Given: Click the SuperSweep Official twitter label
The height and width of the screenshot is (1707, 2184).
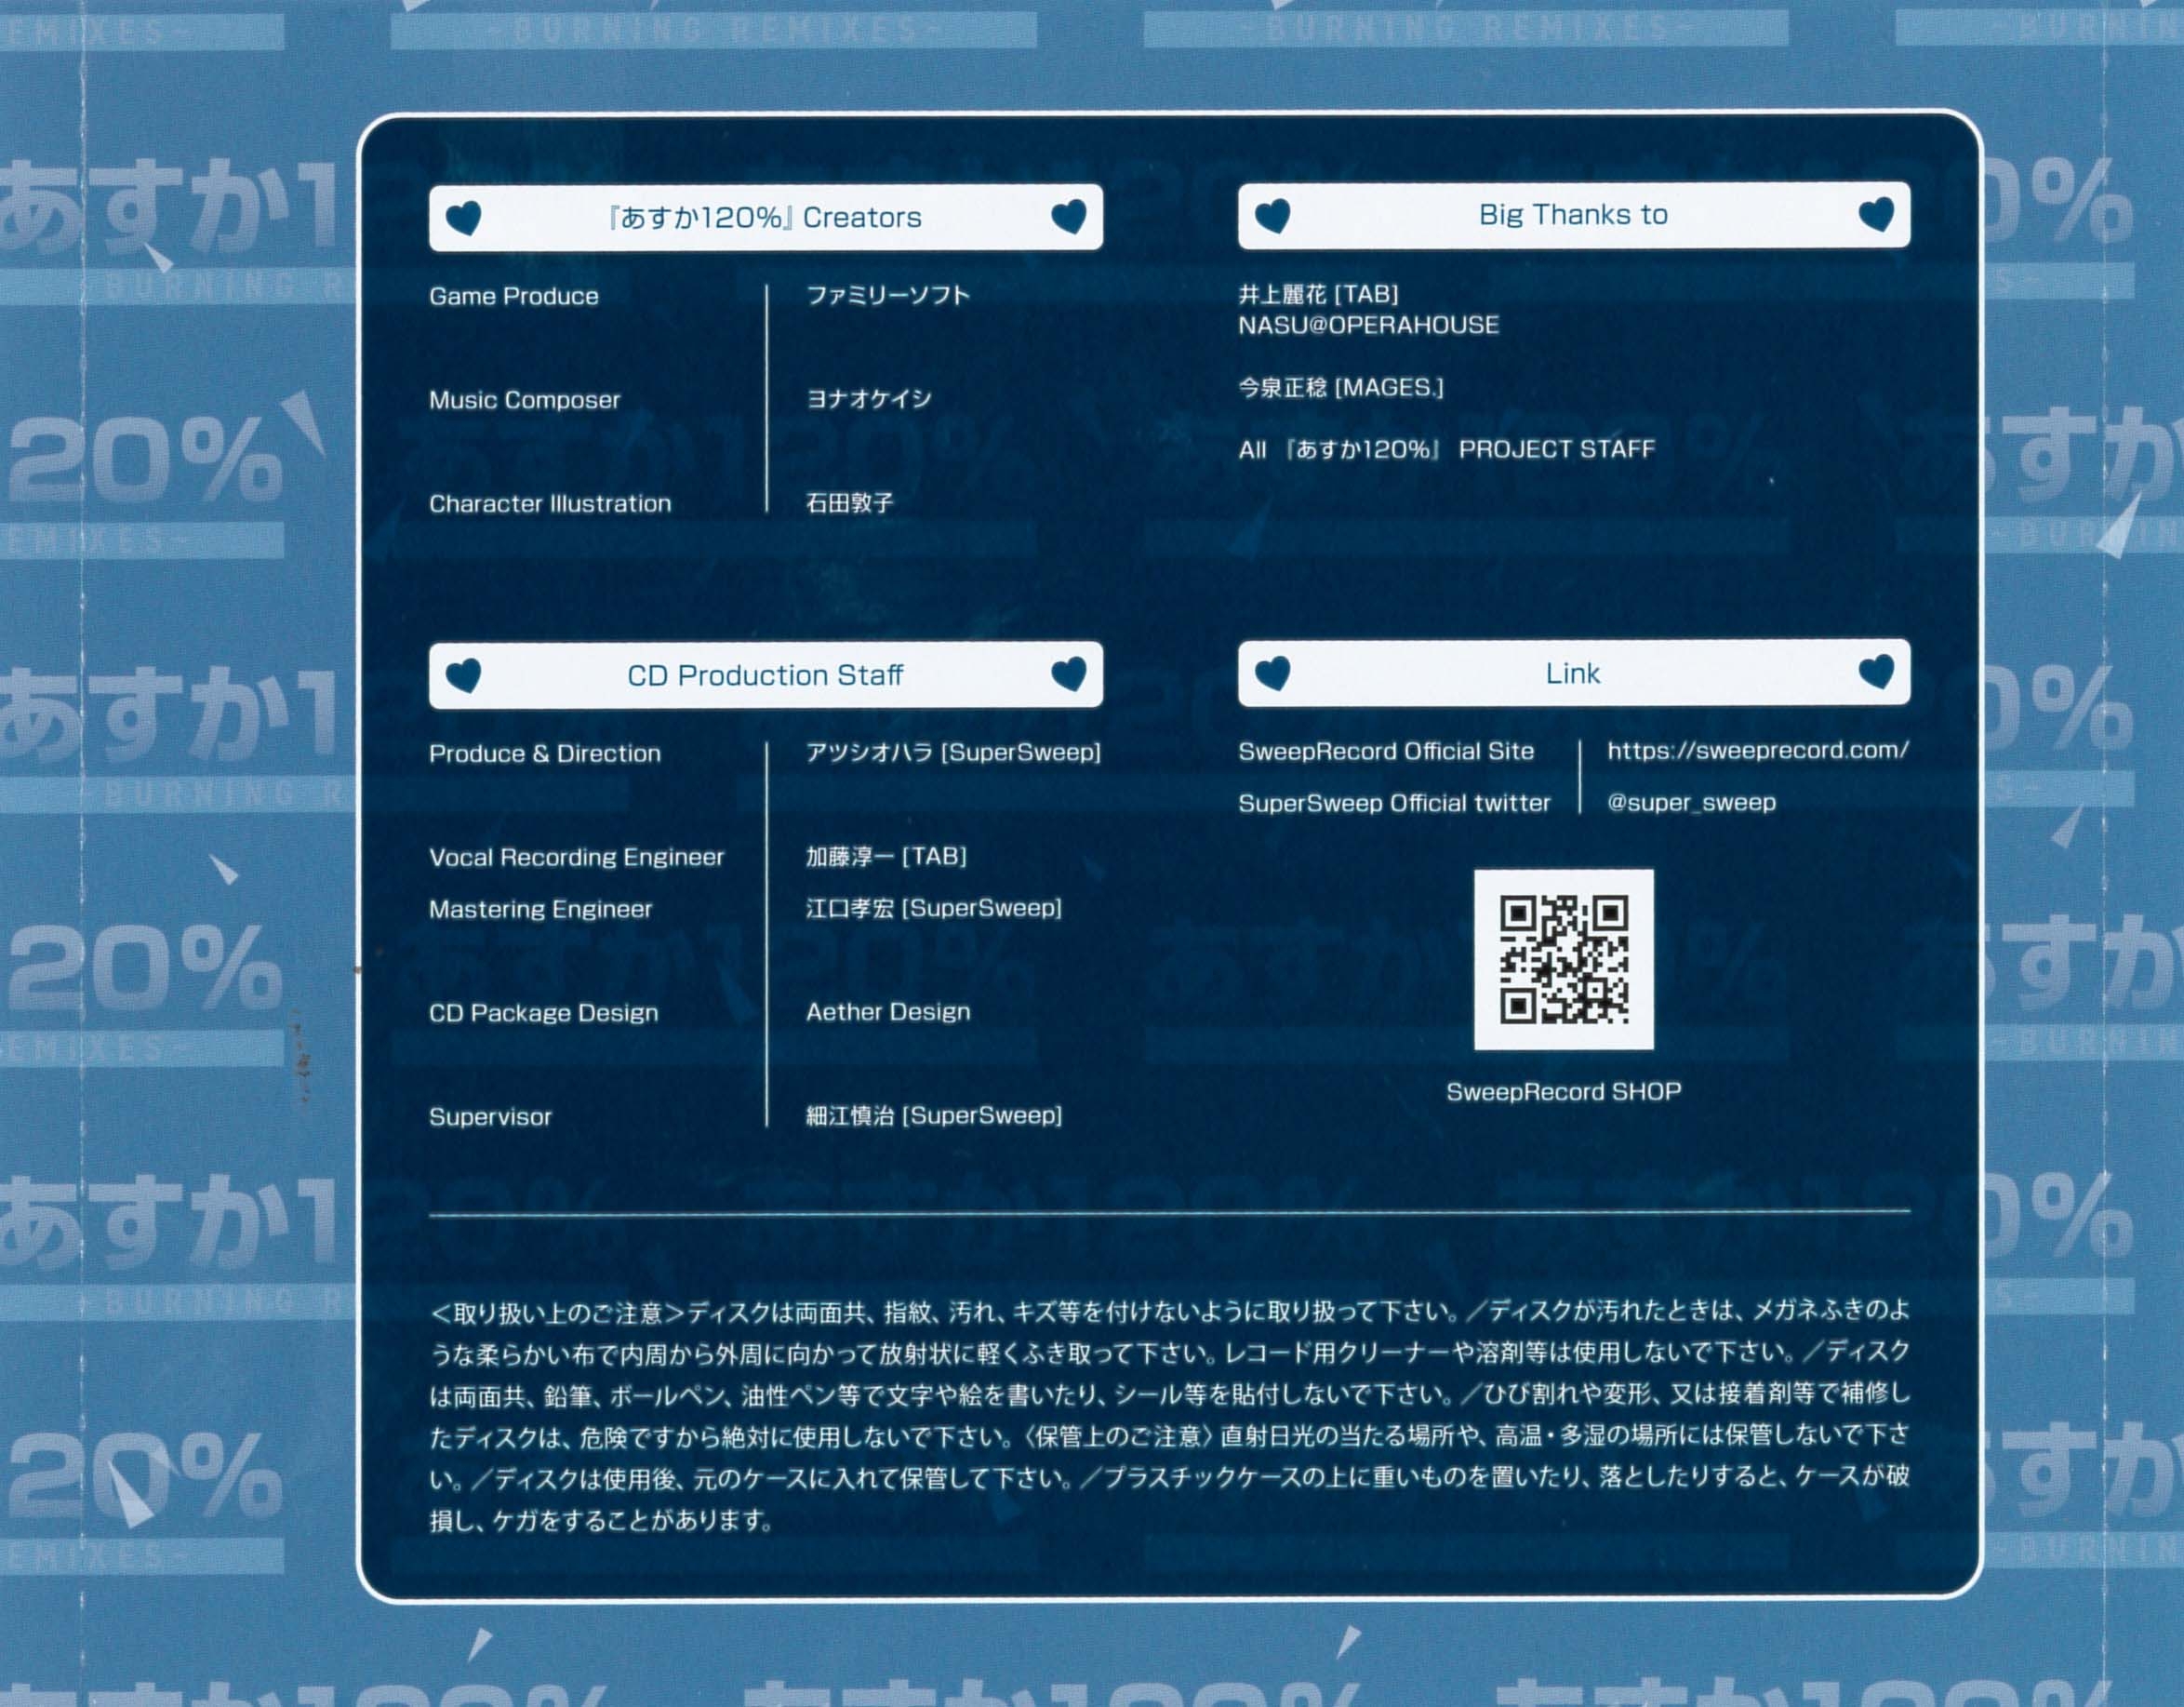Looking at the screenshot, I should pos(1394,803).
